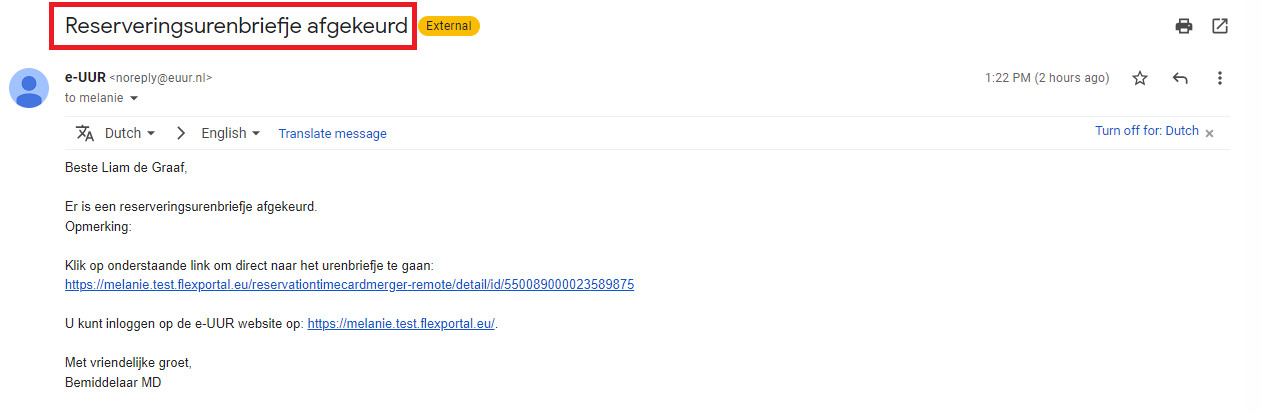
Task: Open the email in a new window
Action: 1220,26
